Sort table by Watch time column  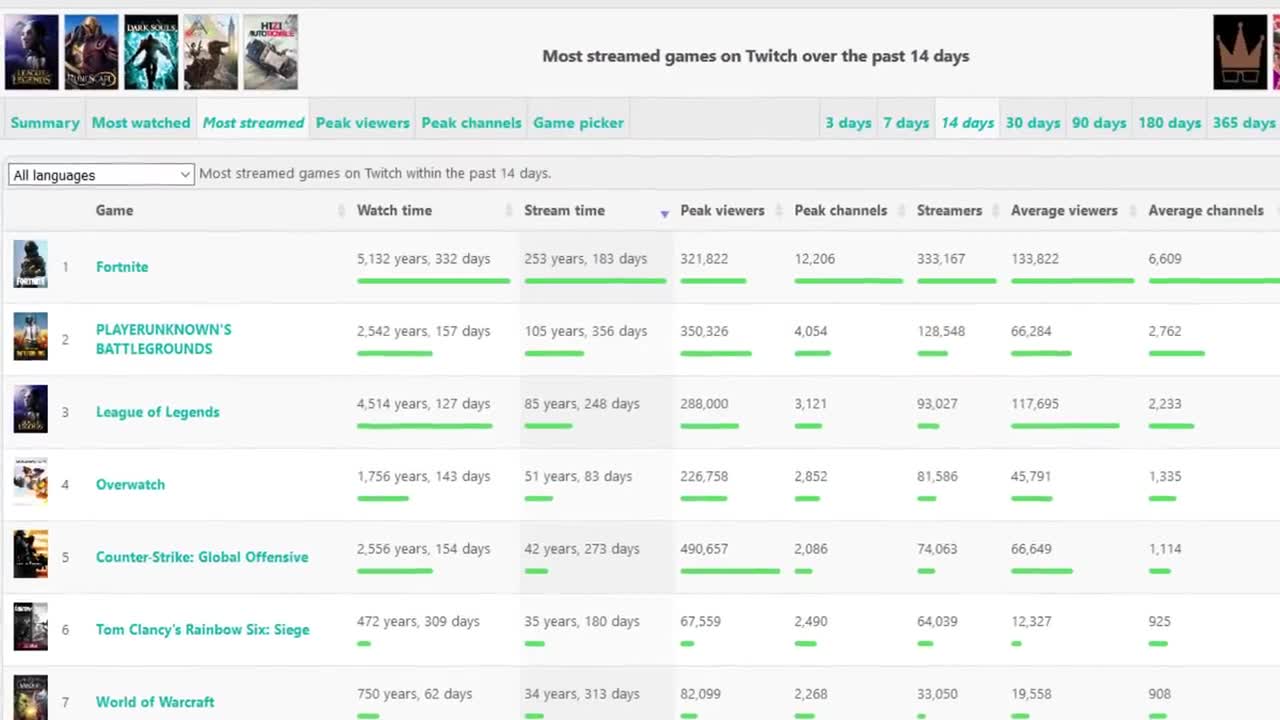click(394, 210)
